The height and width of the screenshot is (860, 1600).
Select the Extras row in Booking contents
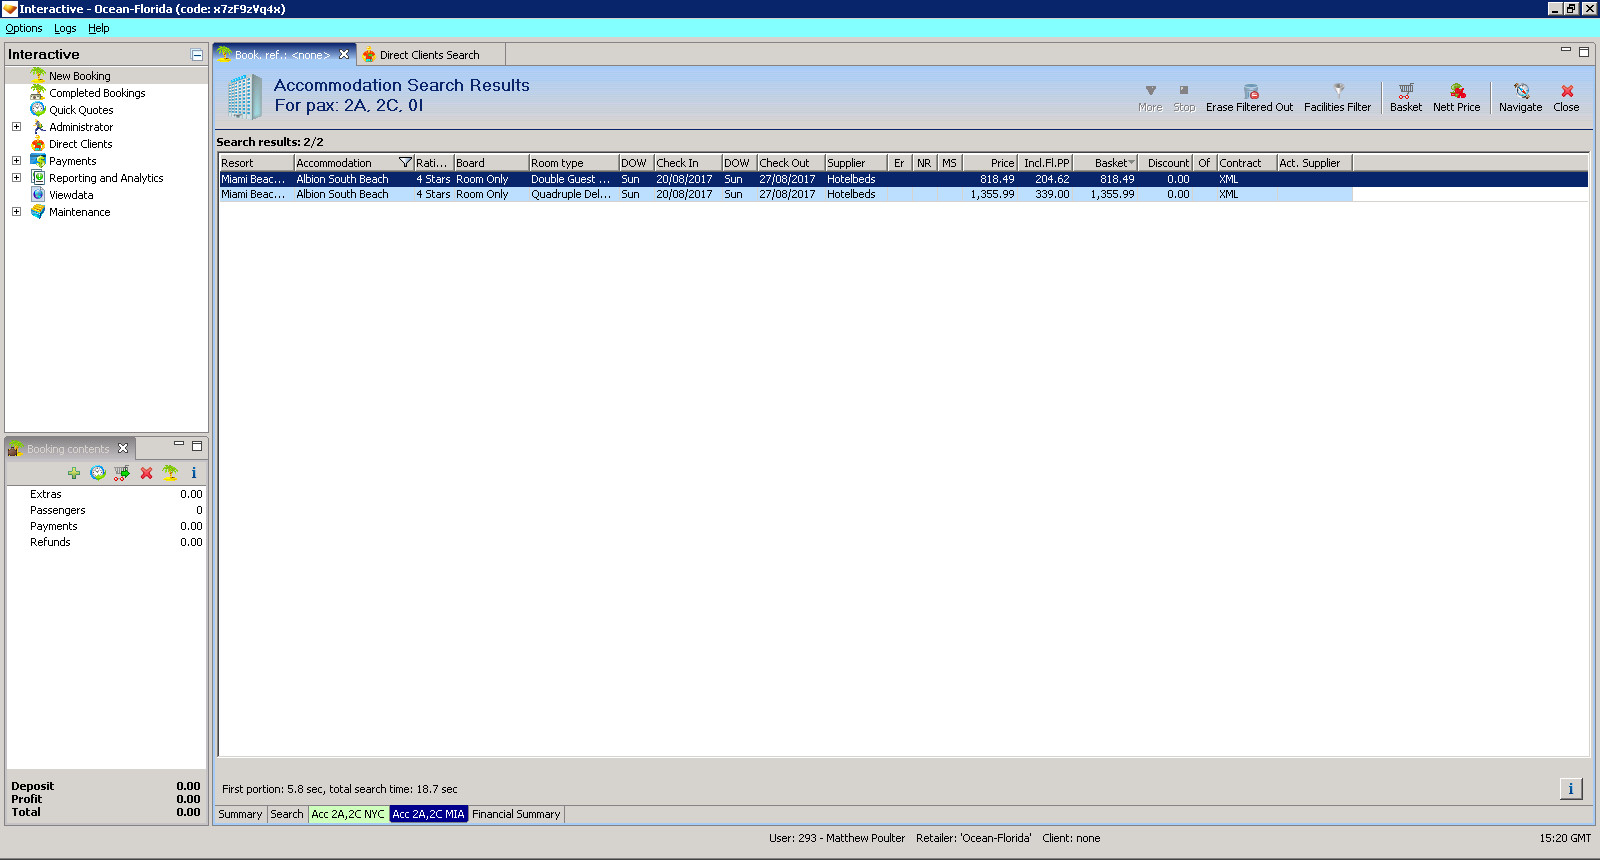106,494
